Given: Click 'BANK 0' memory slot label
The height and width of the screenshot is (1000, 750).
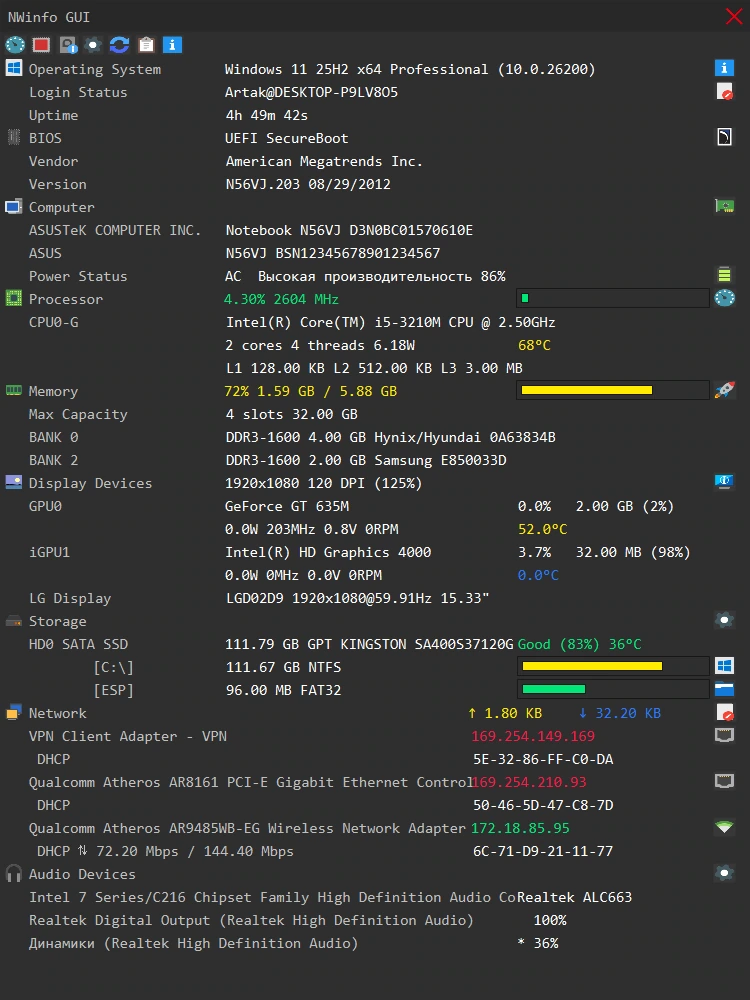Looking at the screenshot, I should coord(54,437).
